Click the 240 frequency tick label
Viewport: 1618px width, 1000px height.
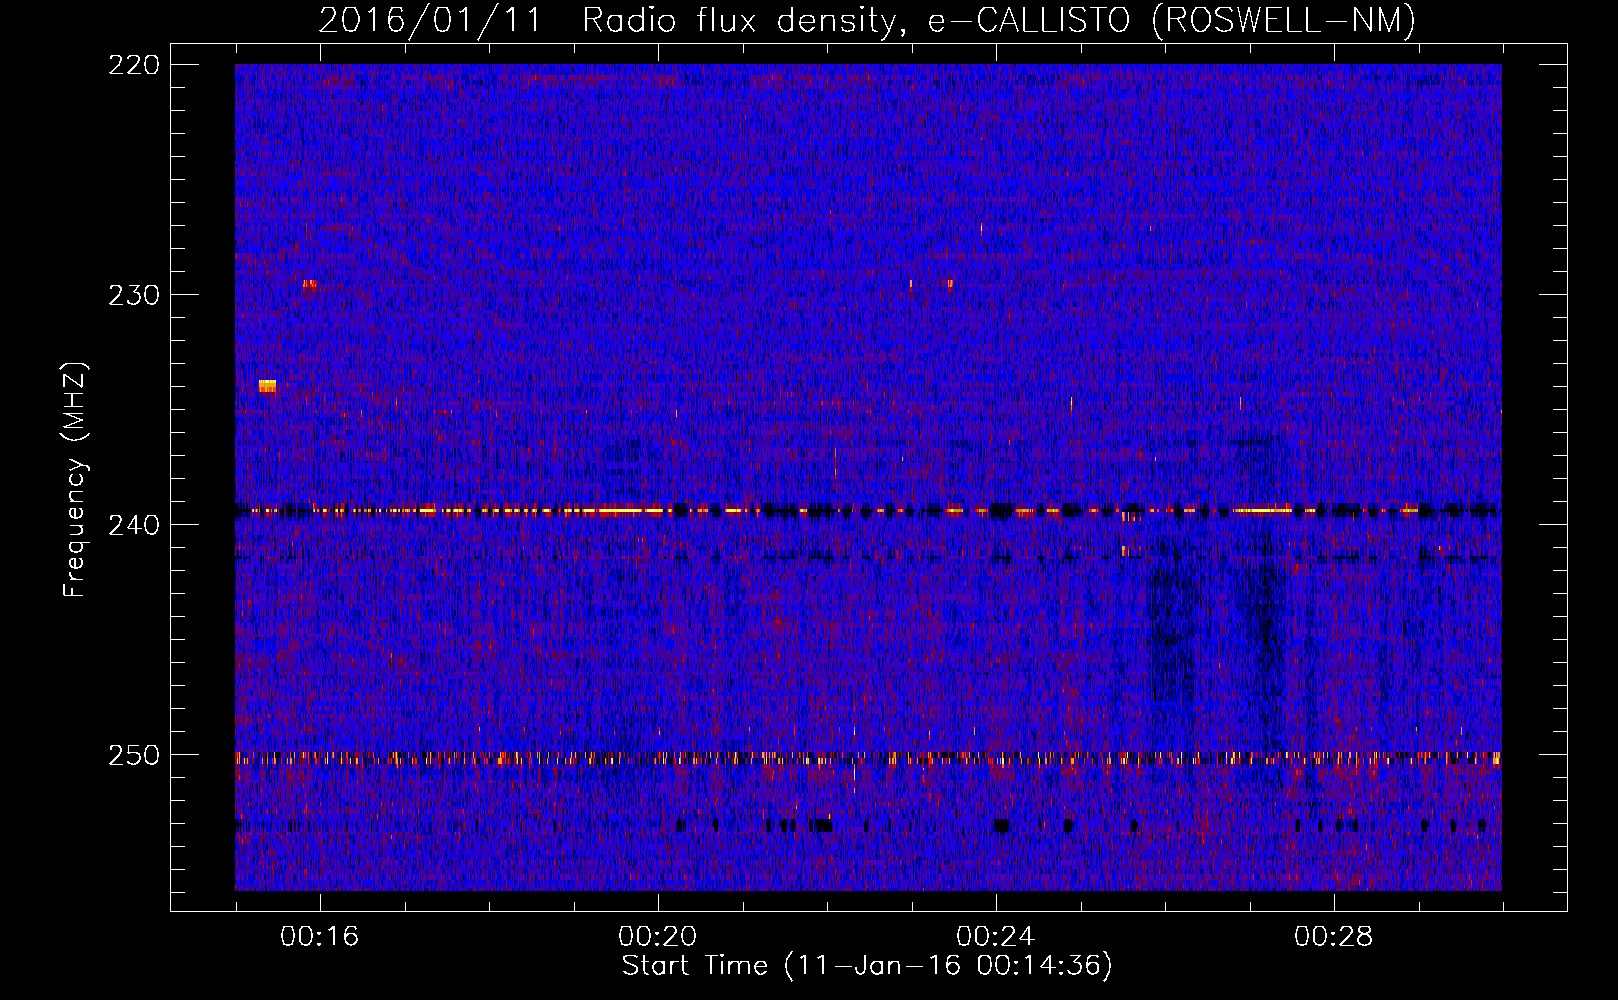[133, 525]
